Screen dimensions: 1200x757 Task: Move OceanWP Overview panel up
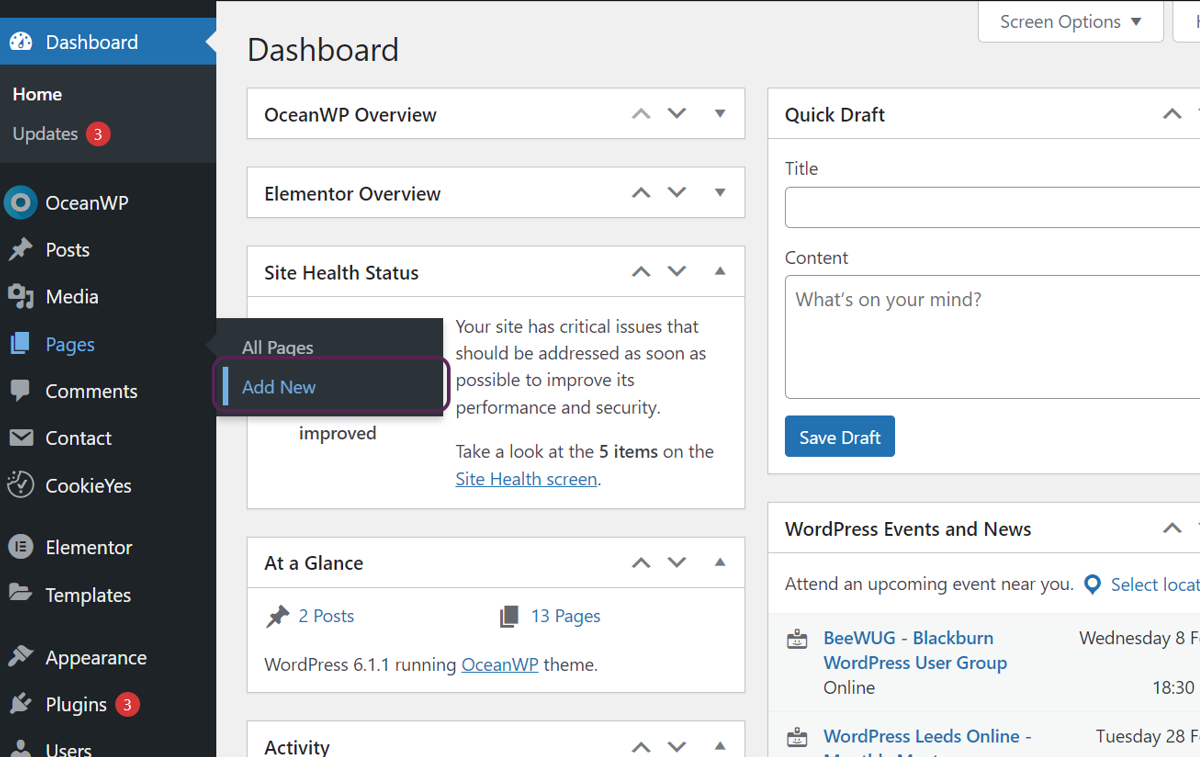coord(641,114)
